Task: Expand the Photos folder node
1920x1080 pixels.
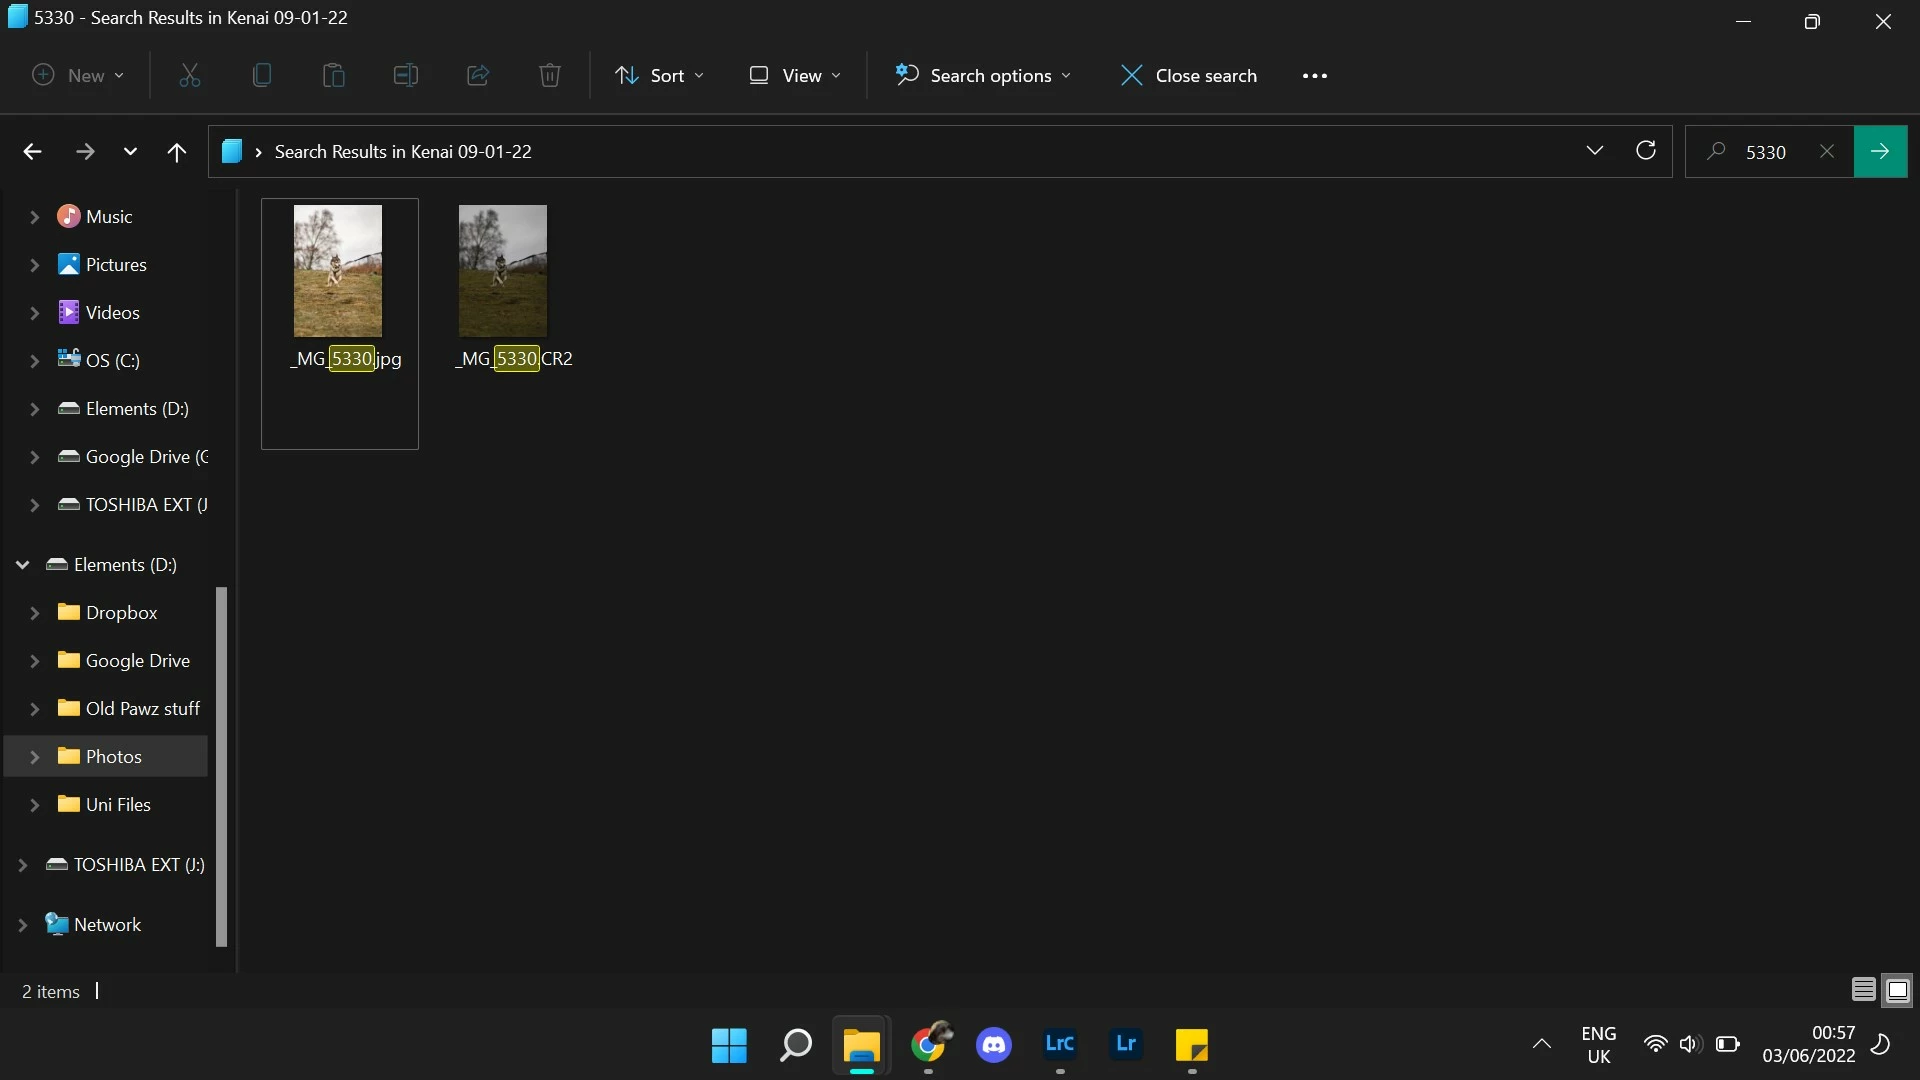Action: click(34, 756)
